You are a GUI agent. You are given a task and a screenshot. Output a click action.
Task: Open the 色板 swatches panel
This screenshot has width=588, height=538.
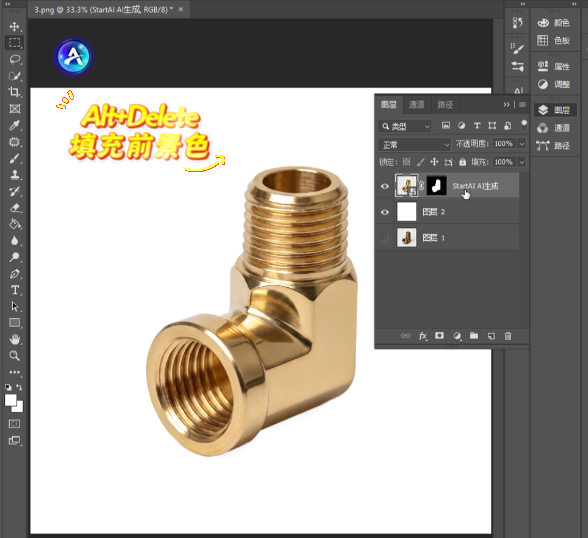[x=554, y=40]
